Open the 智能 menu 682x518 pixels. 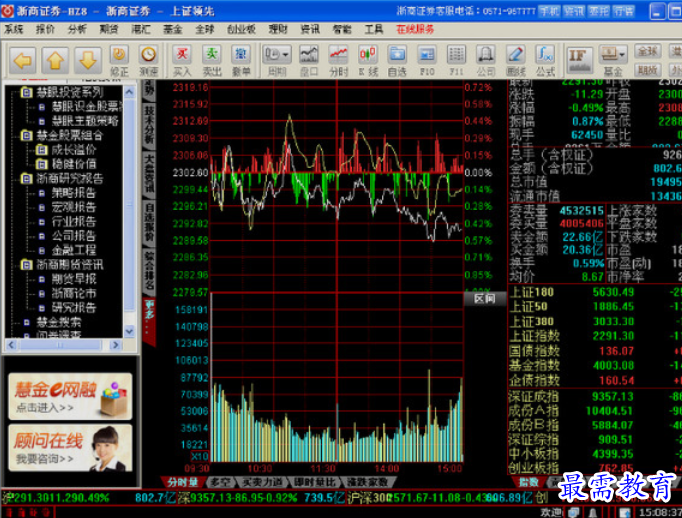tap(342, 29)
